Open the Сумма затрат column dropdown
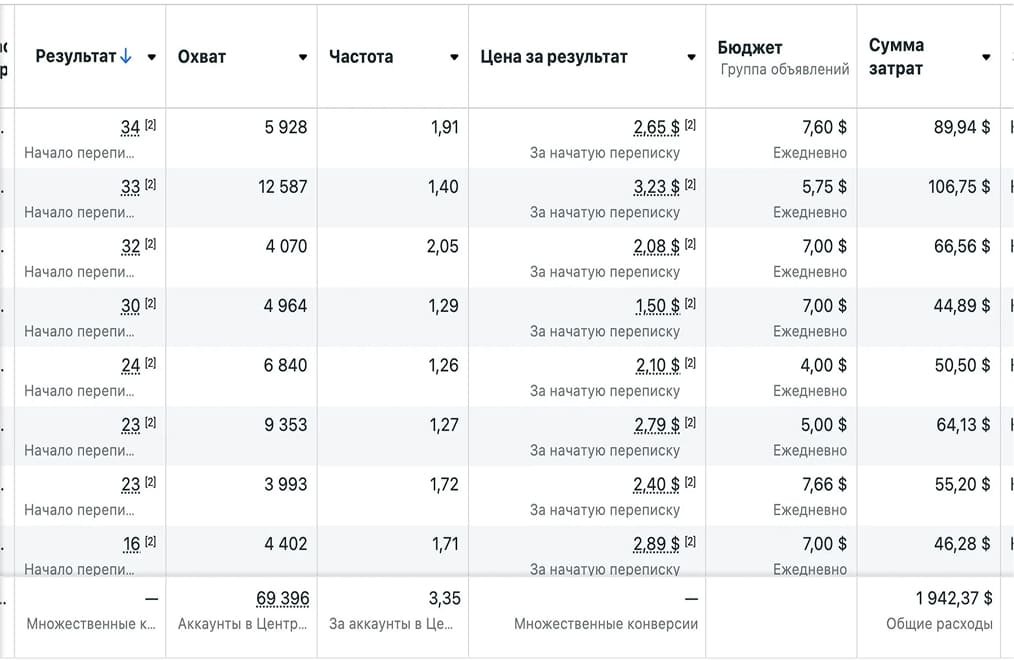Image resolution: width=1014 pixels, height=660 pixels. click(x=986, y=57)
